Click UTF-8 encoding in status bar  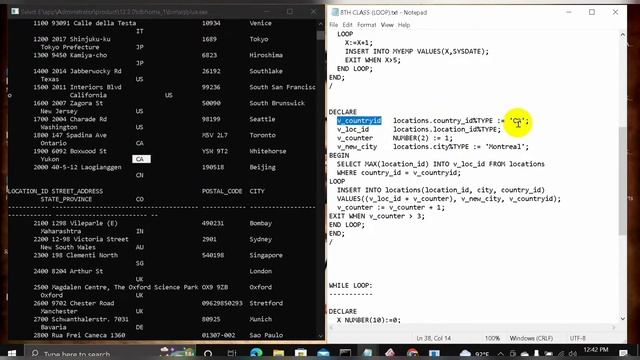pos(578,338)
